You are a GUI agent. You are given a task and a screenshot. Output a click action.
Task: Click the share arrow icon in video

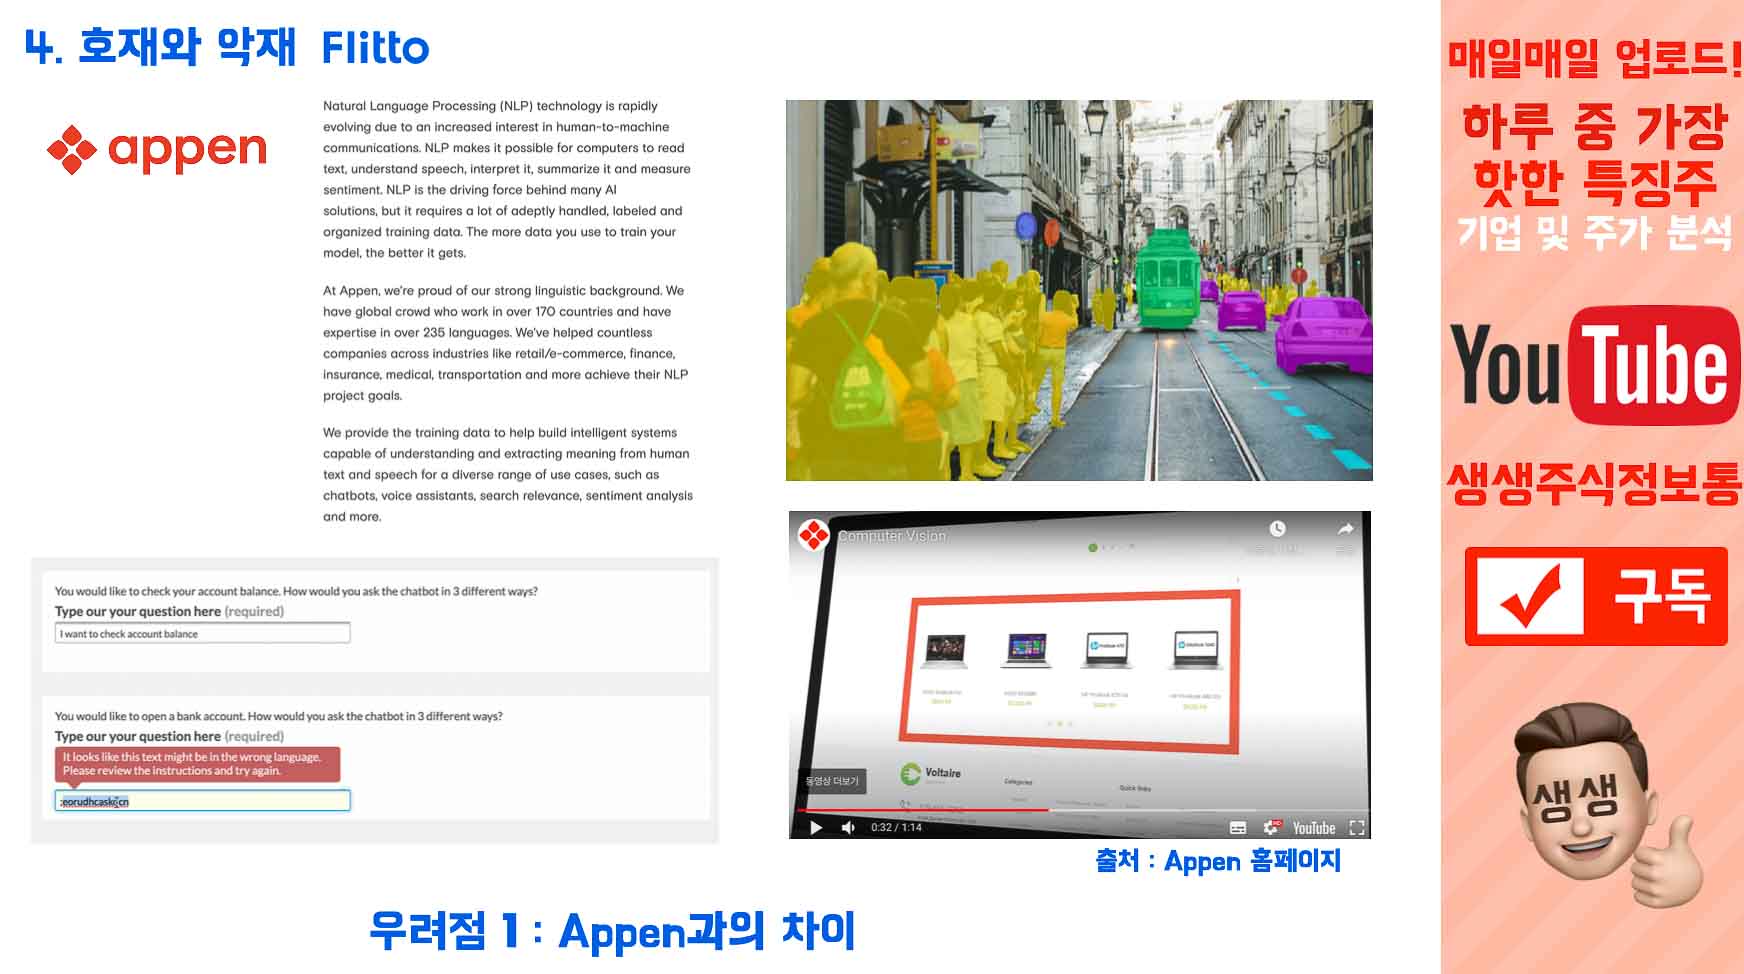tap(1345, 528)
